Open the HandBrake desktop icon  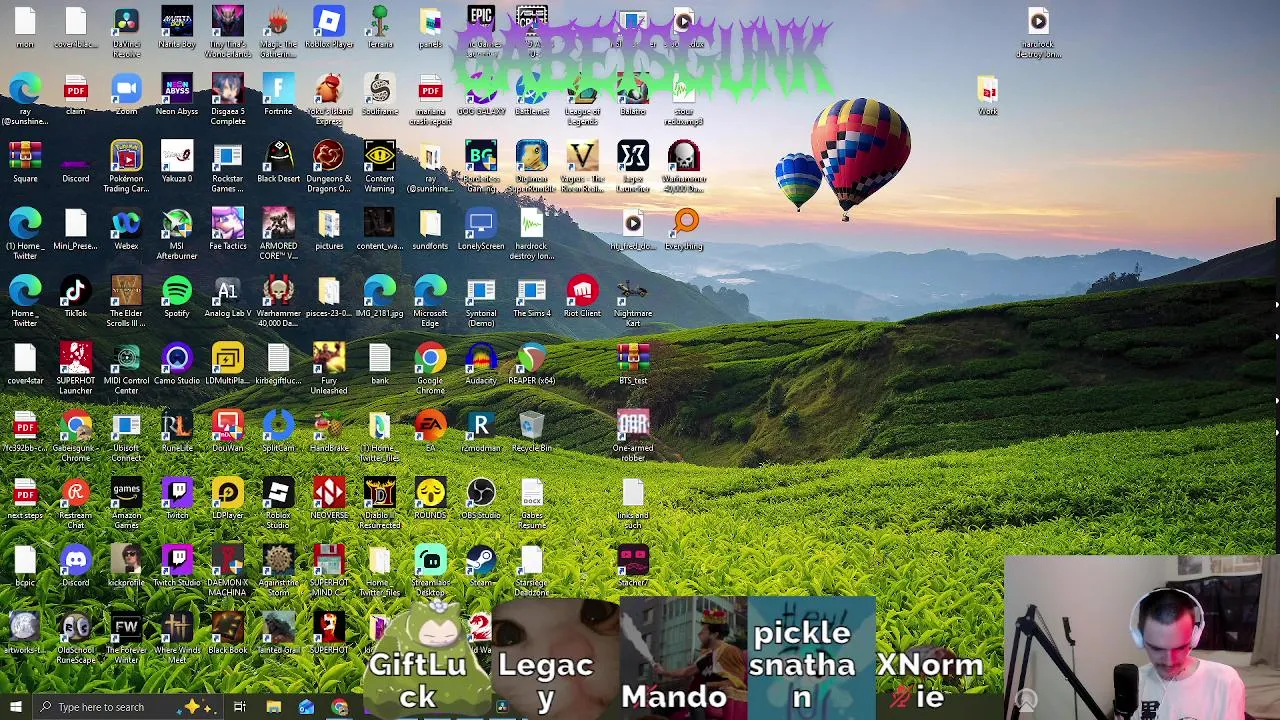[x=329, y=432]
